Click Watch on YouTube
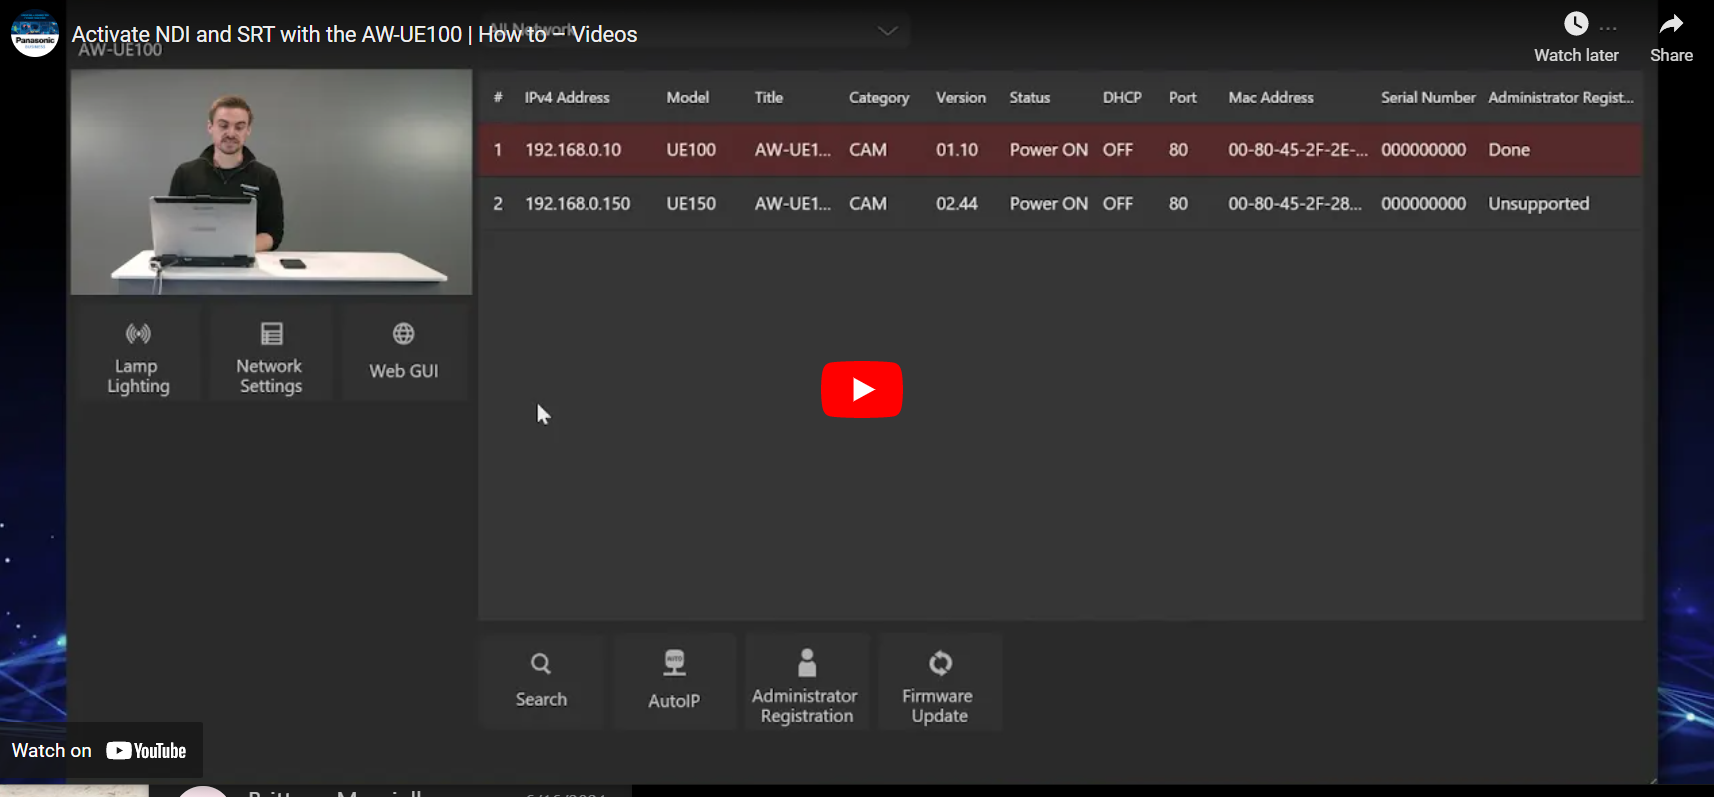The height and width of the screenshot is (797, 1714). (x=100, y=750)
